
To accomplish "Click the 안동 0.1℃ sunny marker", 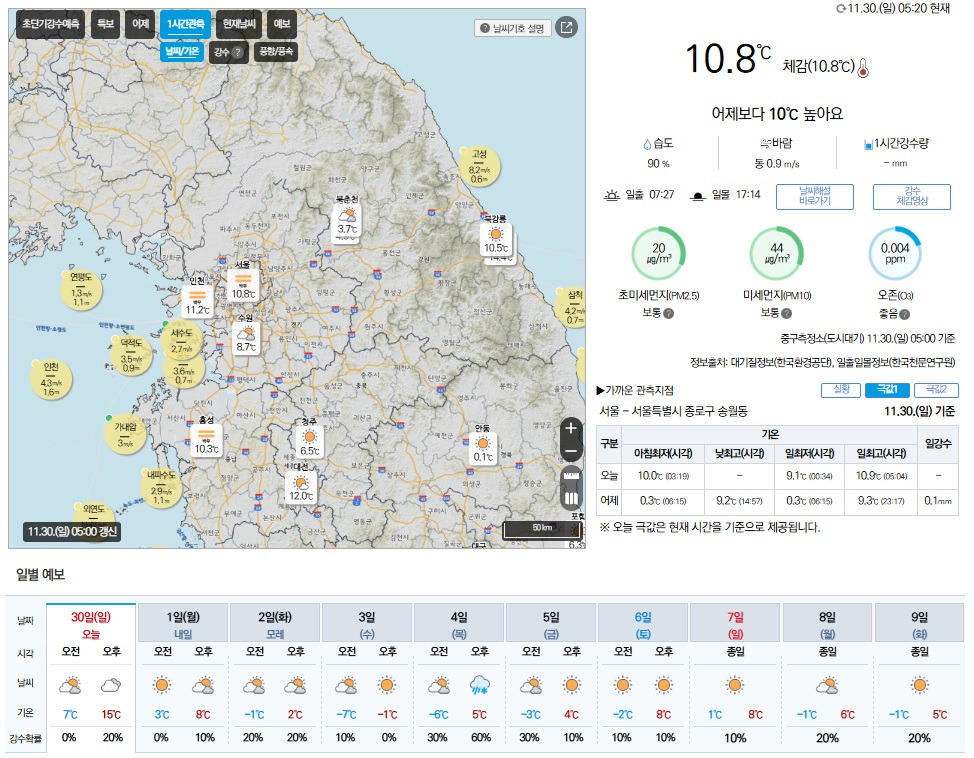I will pos(483,448).
